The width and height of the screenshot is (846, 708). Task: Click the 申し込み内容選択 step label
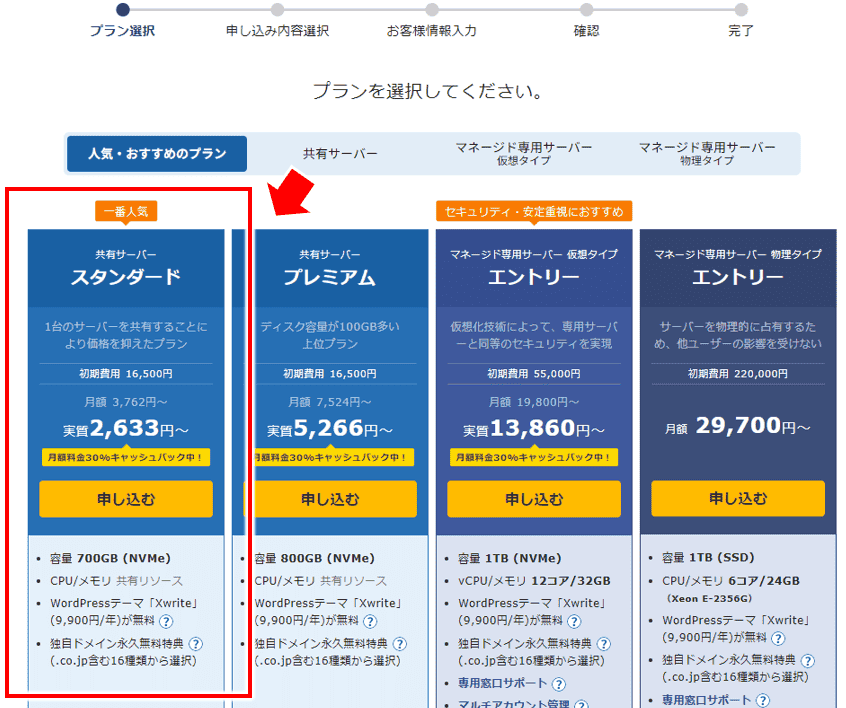pos(277,31)
